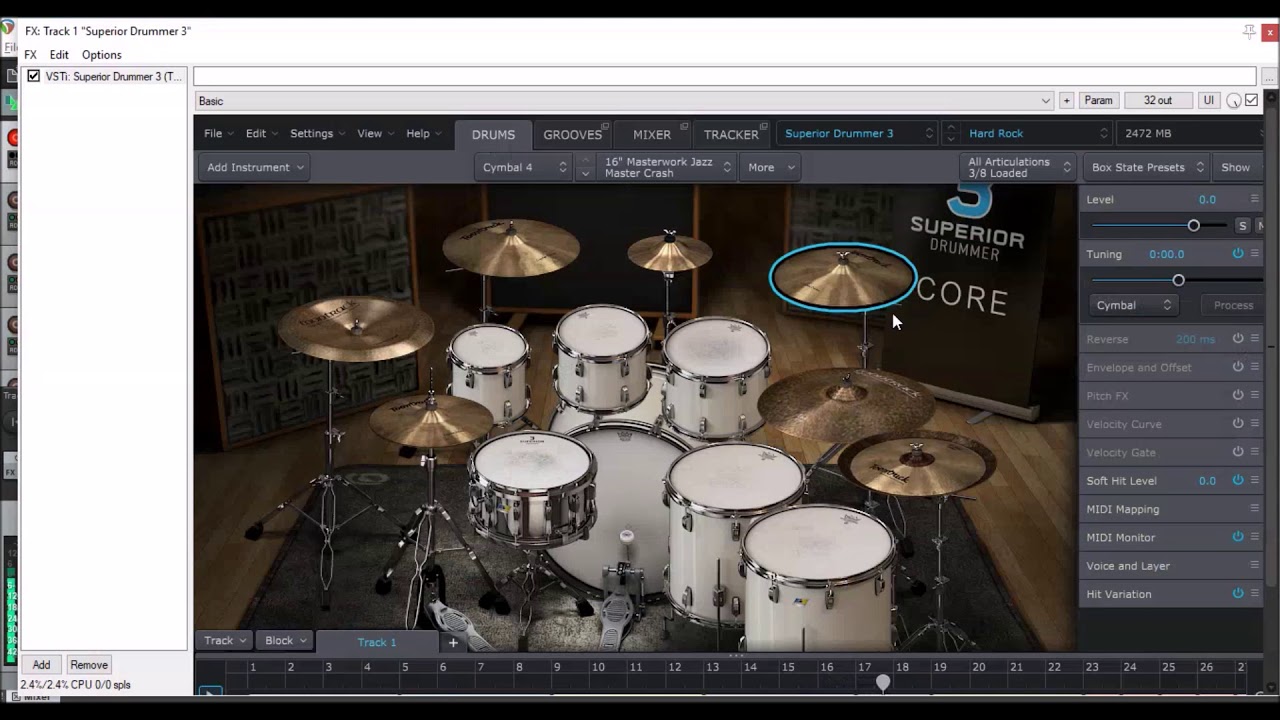Open the Cymbal 4 instrument selector

click(524, 167)
